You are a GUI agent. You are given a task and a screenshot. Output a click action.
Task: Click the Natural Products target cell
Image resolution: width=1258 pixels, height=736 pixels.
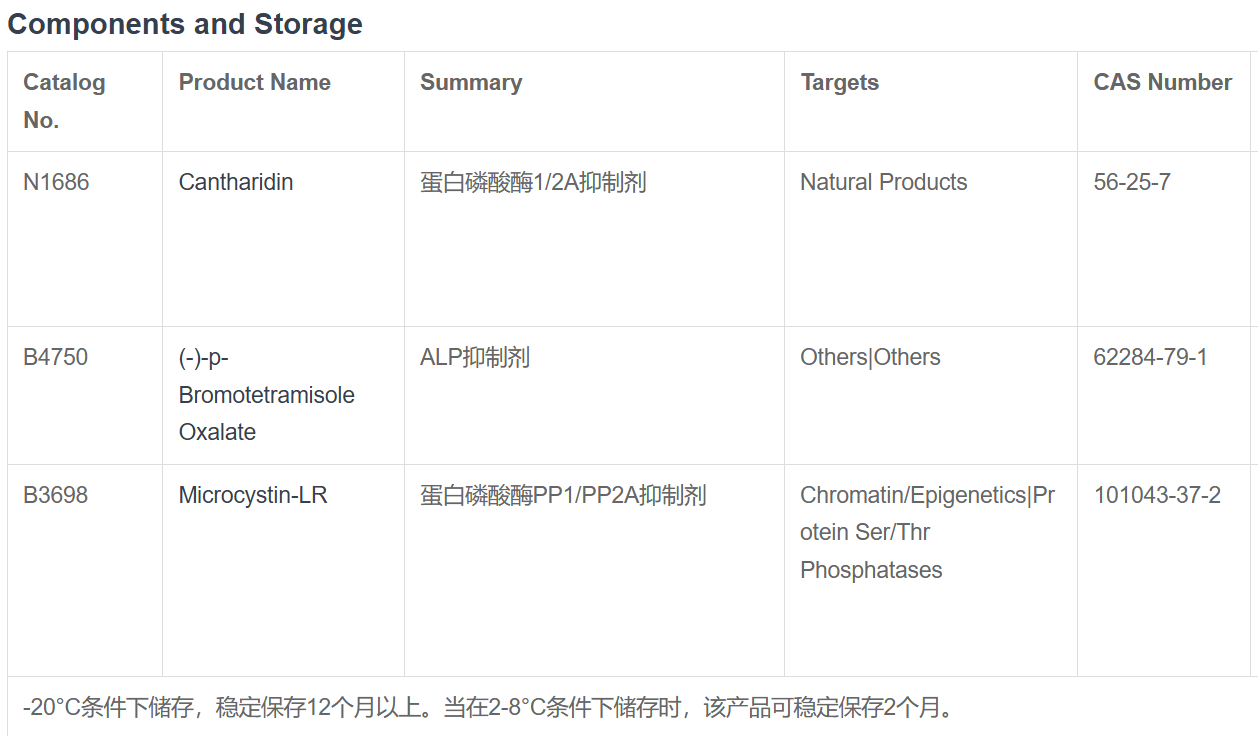pos(884,182)
